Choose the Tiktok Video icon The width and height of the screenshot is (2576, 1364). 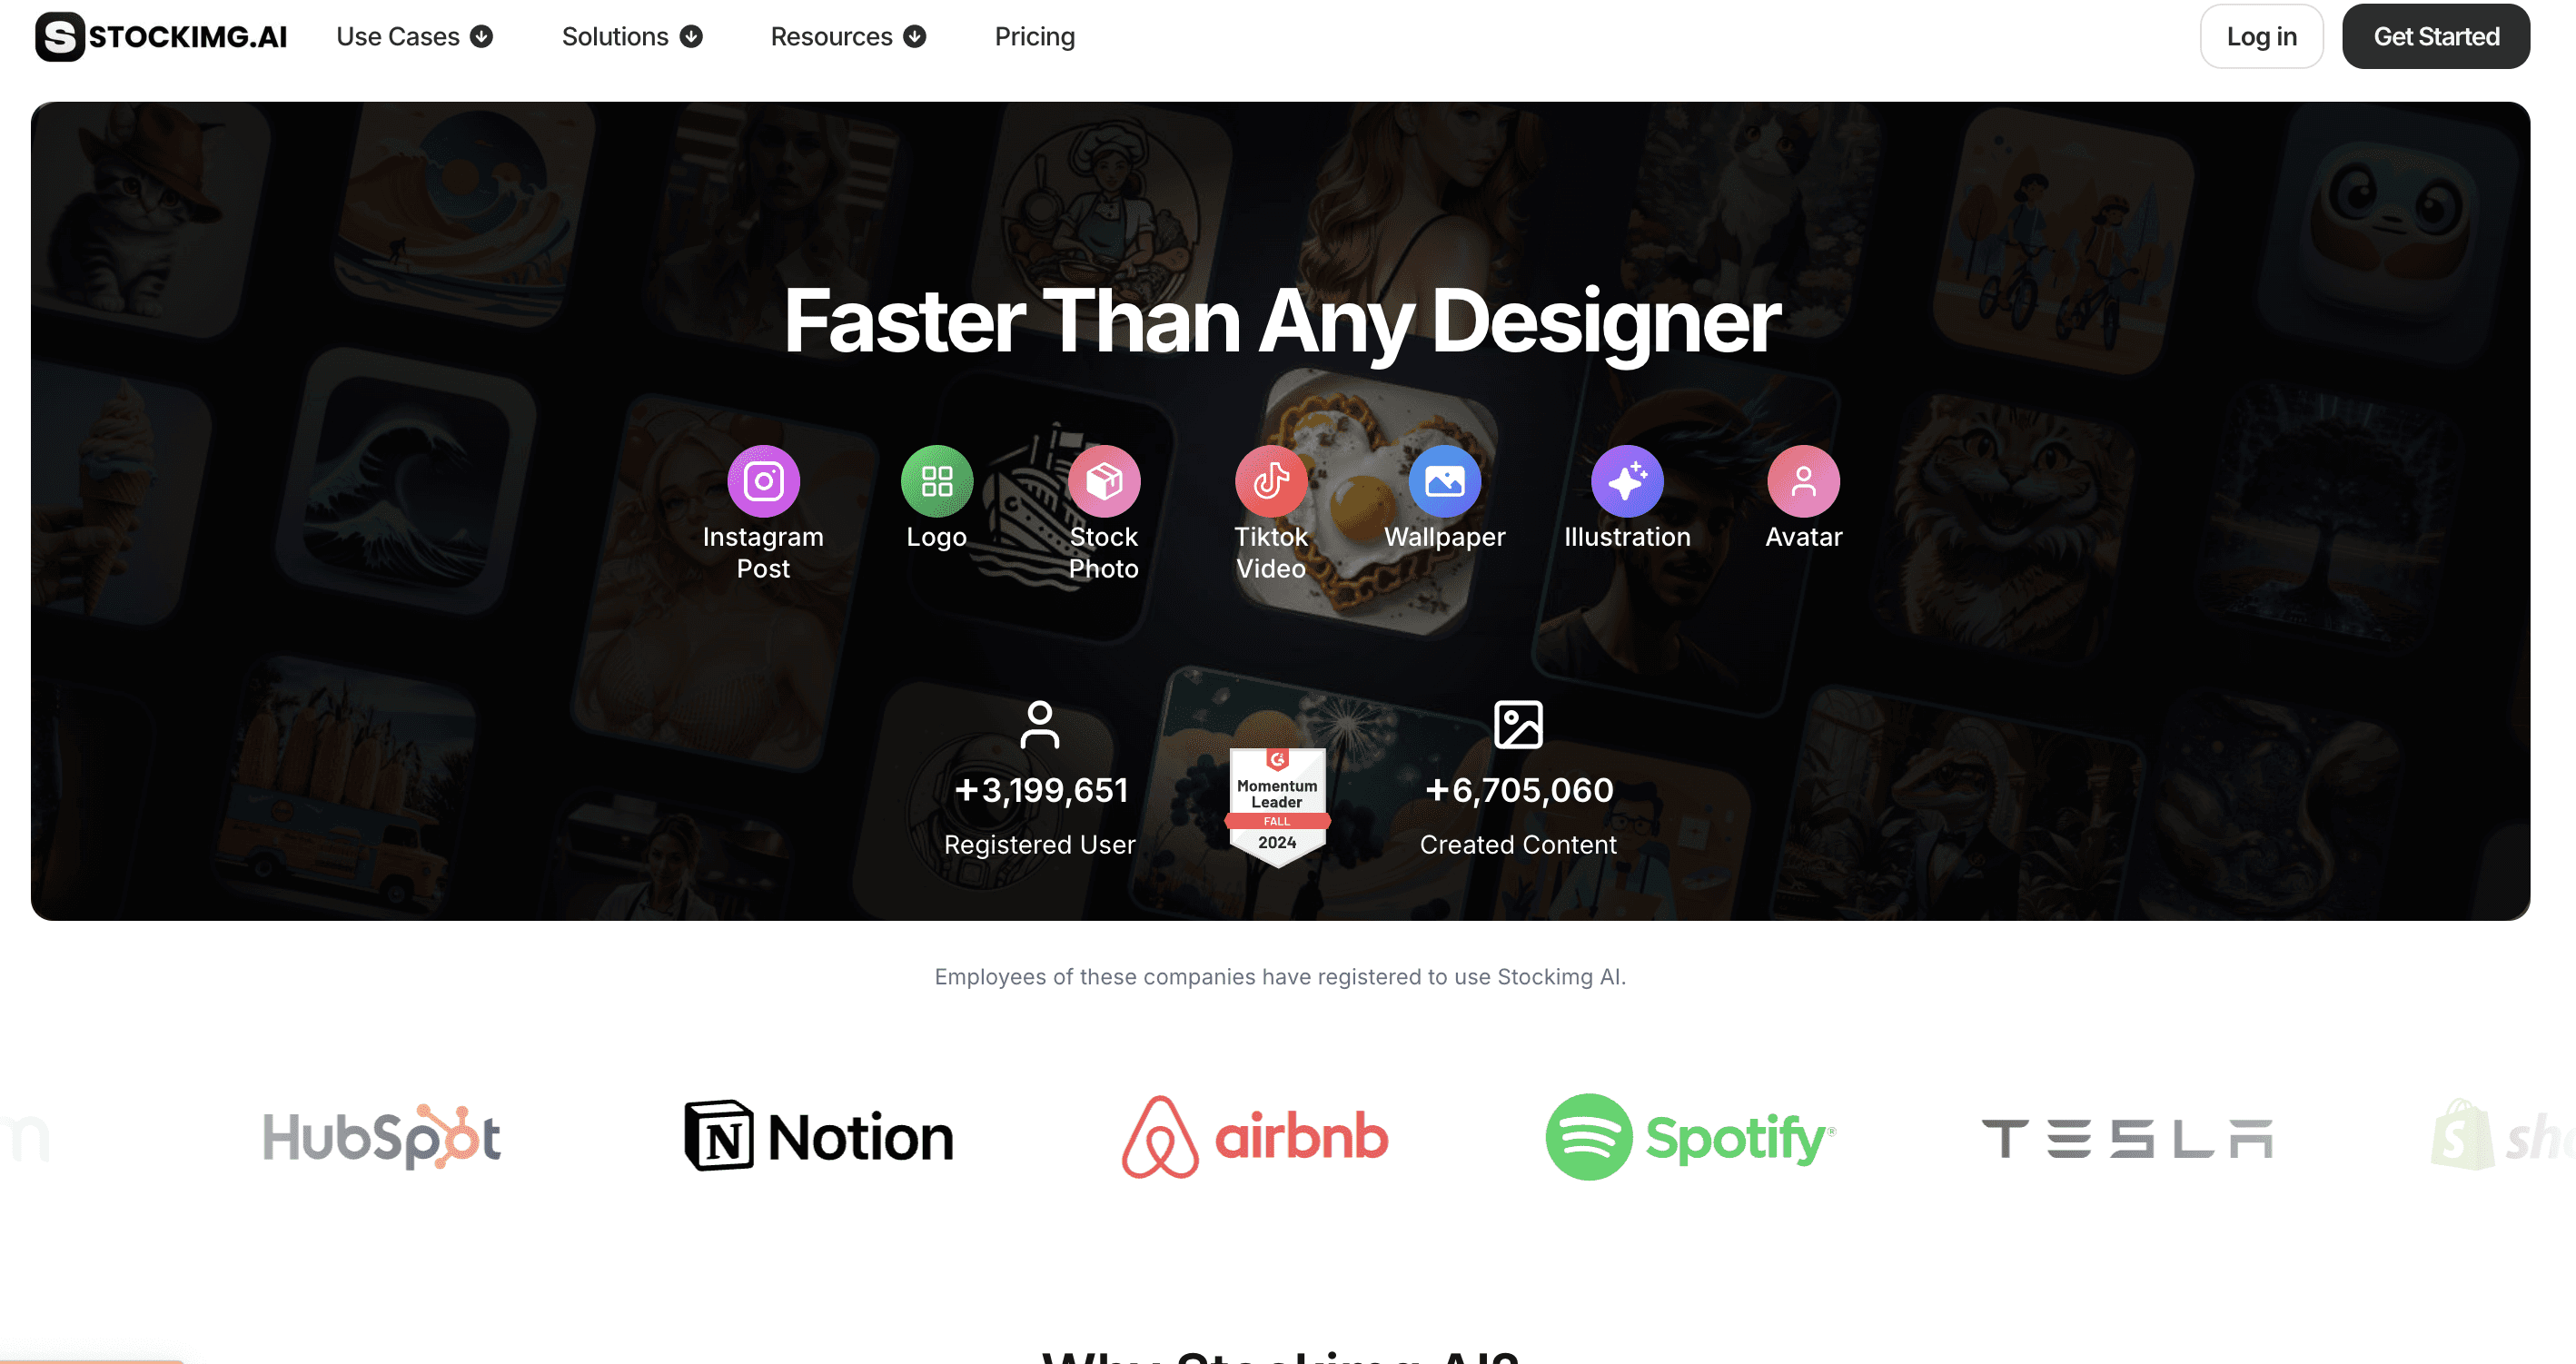point(1270,481)
